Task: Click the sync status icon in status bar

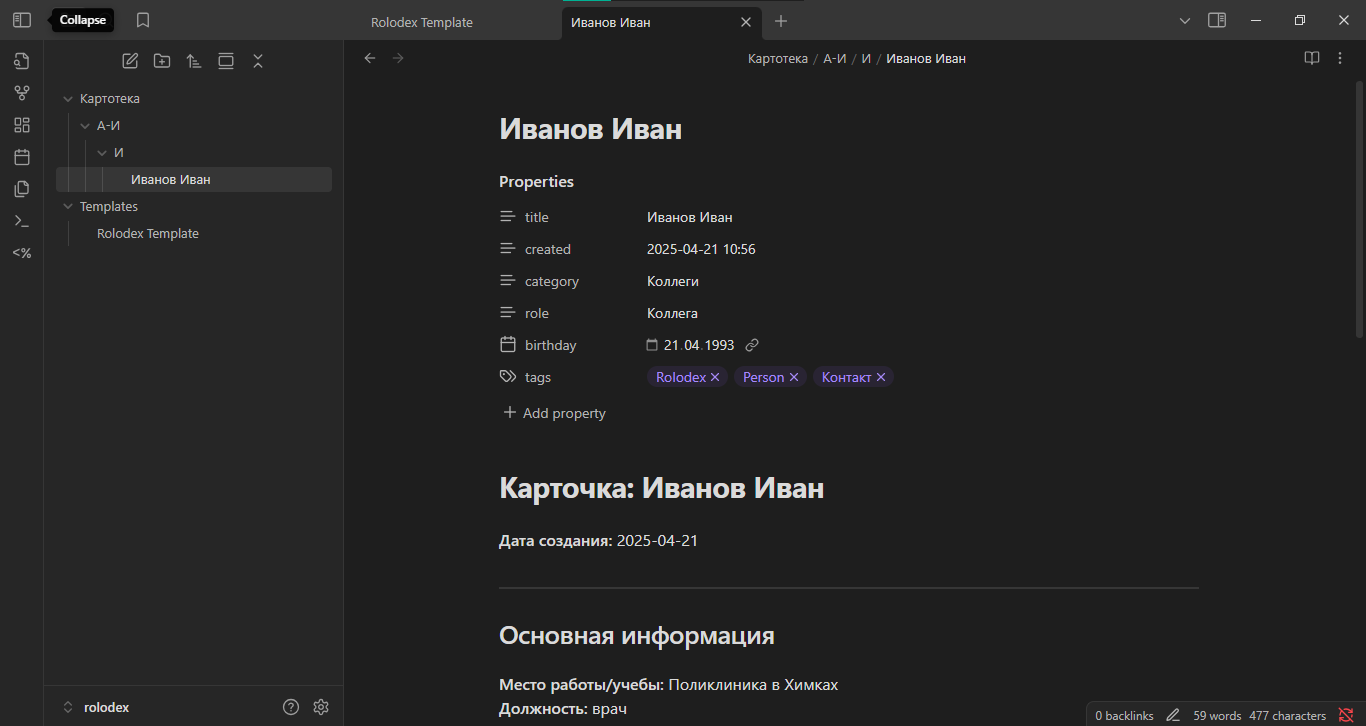Action: (x=1346, y=715)
